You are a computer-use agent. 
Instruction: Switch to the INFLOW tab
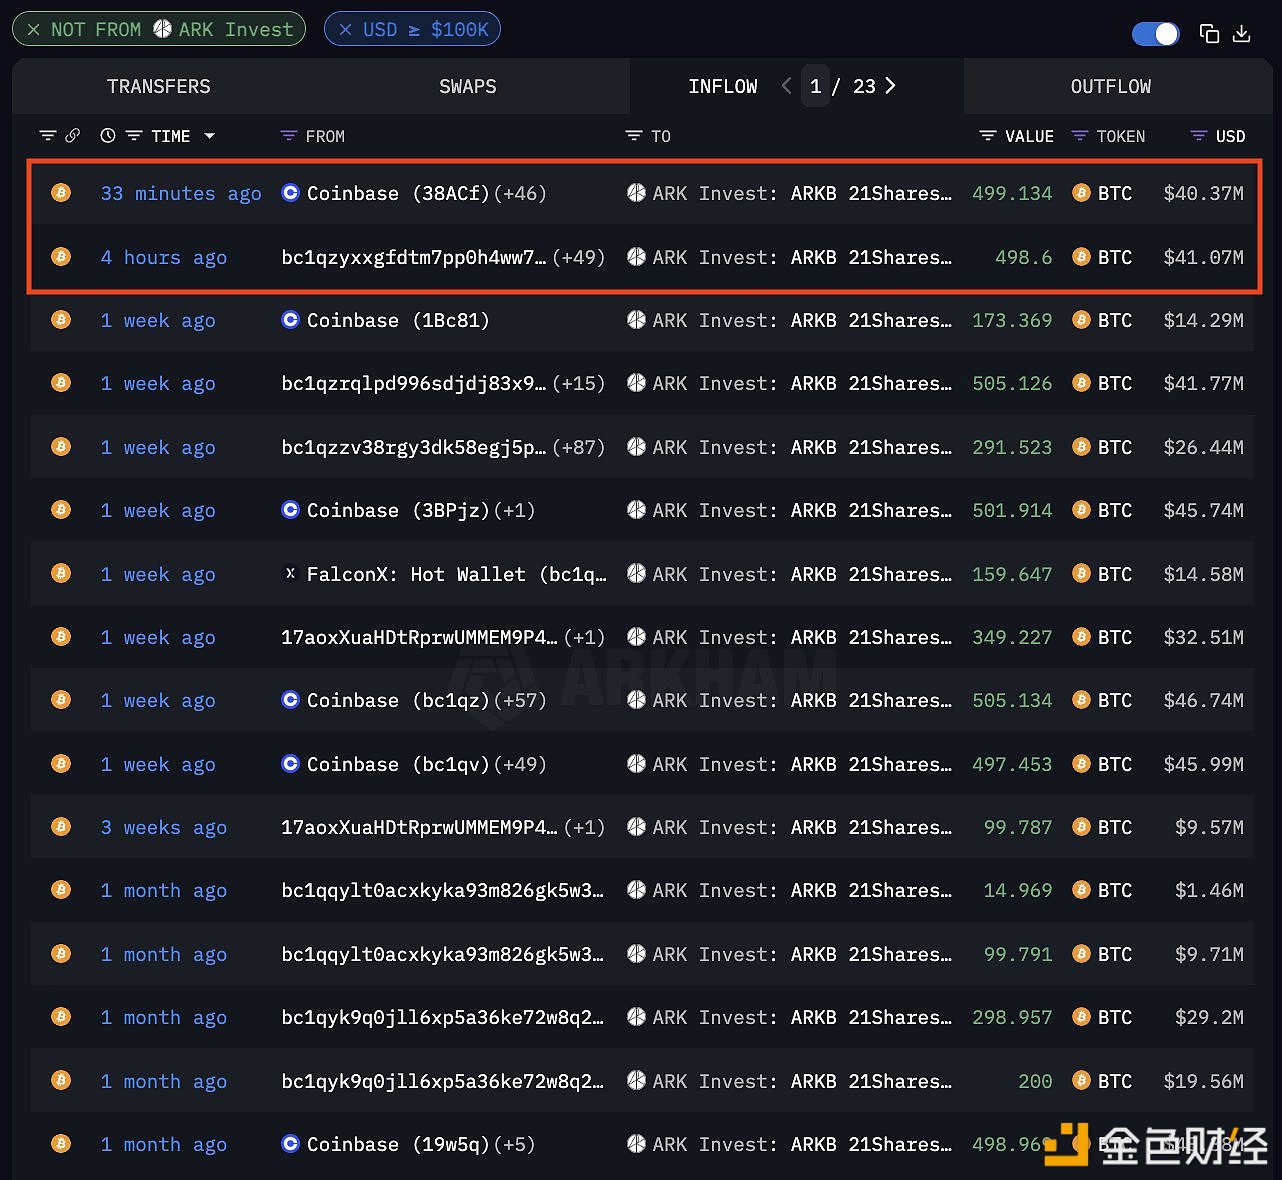coord(723,87)
